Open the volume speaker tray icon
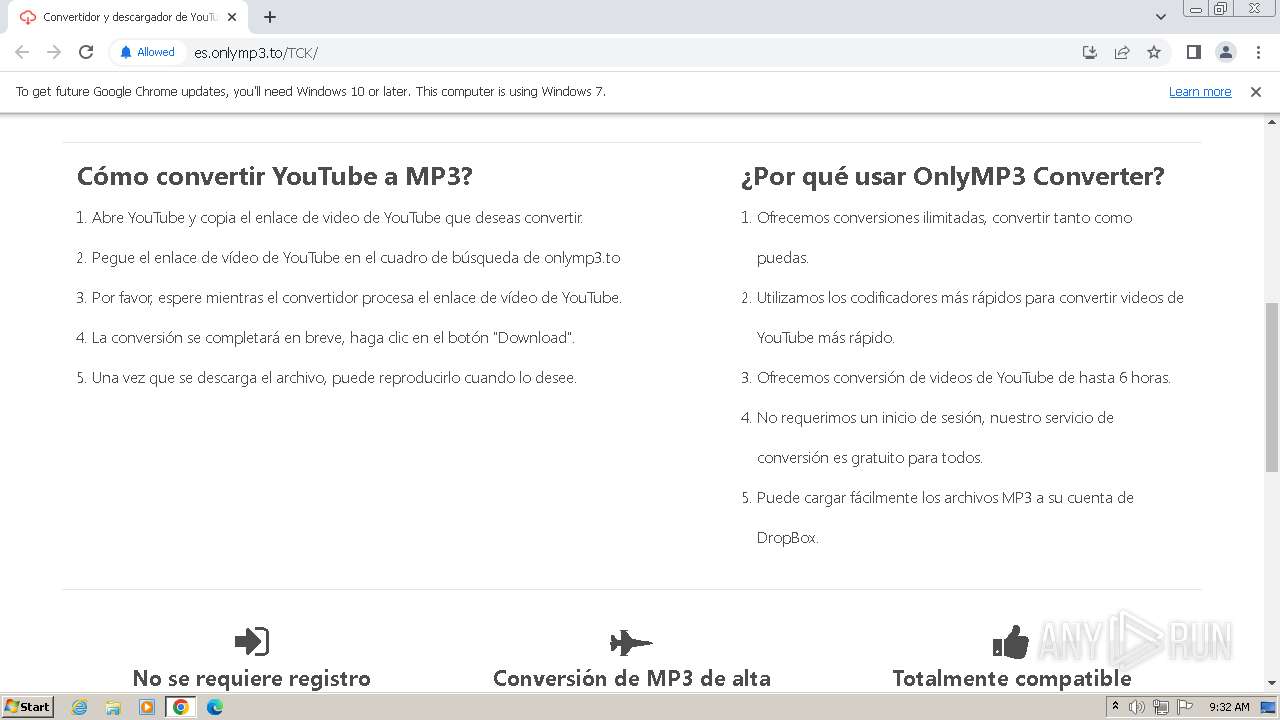Image resolution: width=1280 pixels, height=720 pixels. (1137, 707)
